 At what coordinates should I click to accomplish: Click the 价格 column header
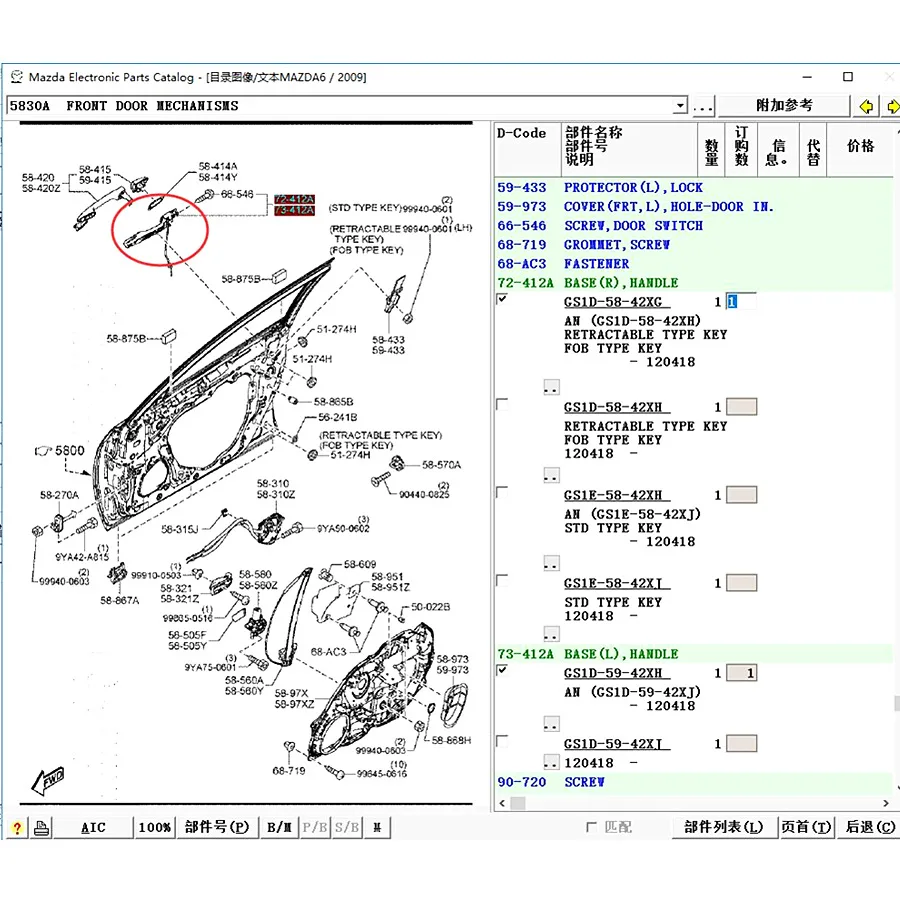pos(859,149)
